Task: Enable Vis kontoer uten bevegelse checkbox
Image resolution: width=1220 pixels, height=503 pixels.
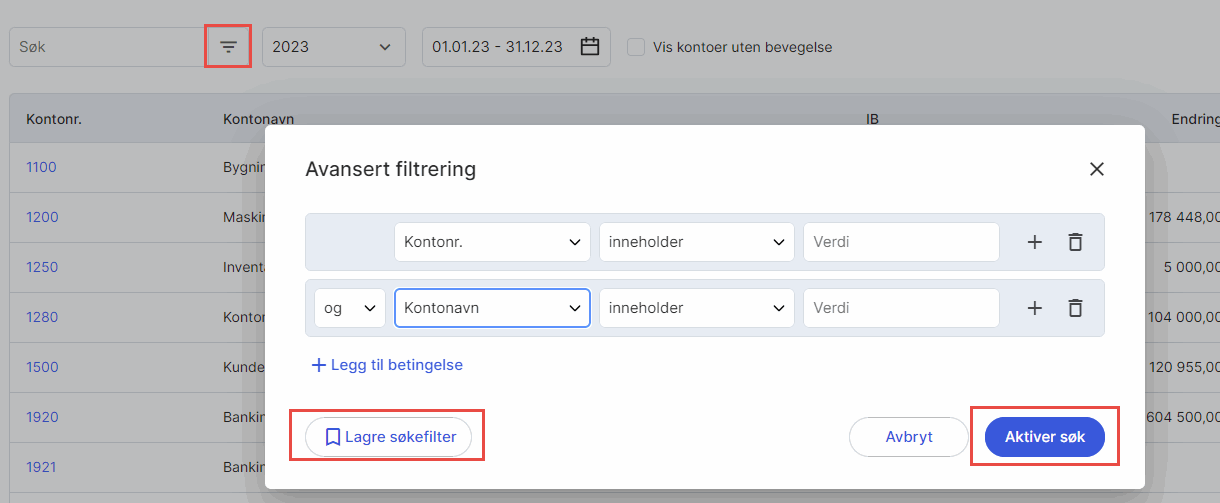Action: click(635, 47)
